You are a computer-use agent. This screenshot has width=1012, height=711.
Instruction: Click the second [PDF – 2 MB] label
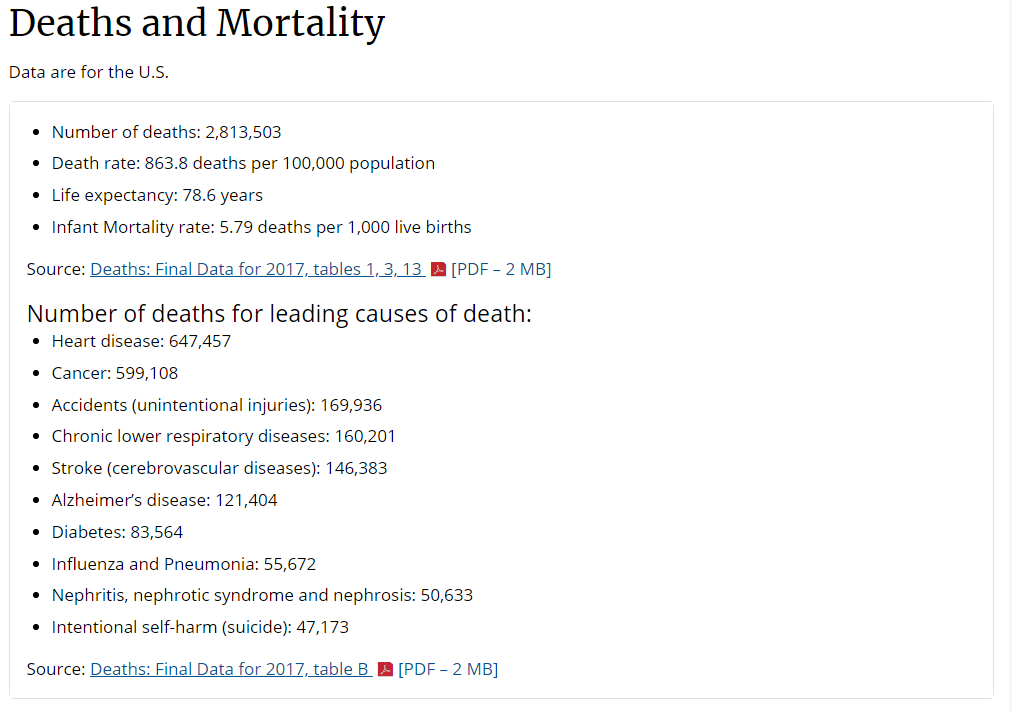pyautogui.click(x=449, y=669)
